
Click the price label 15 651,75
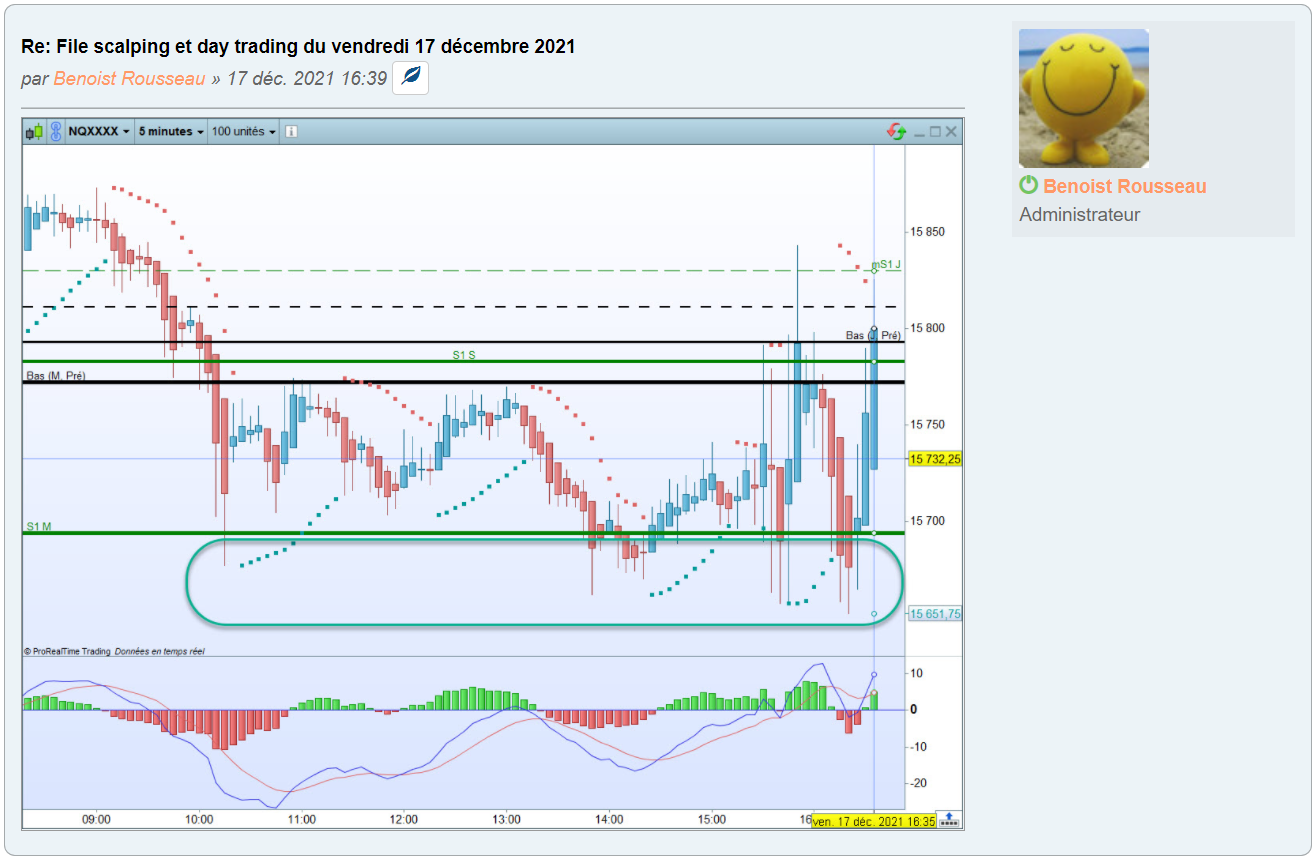935,614
